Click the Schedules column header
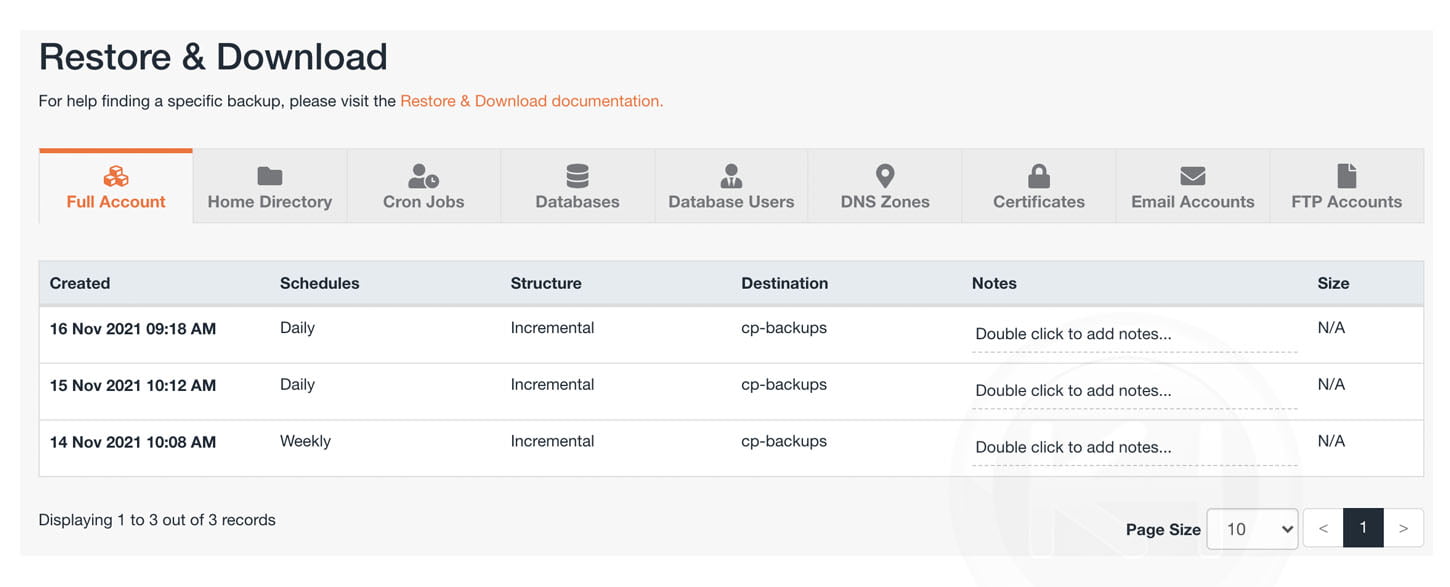The height and width of the screenshot is (587, 1450). [x=319, y=283]
